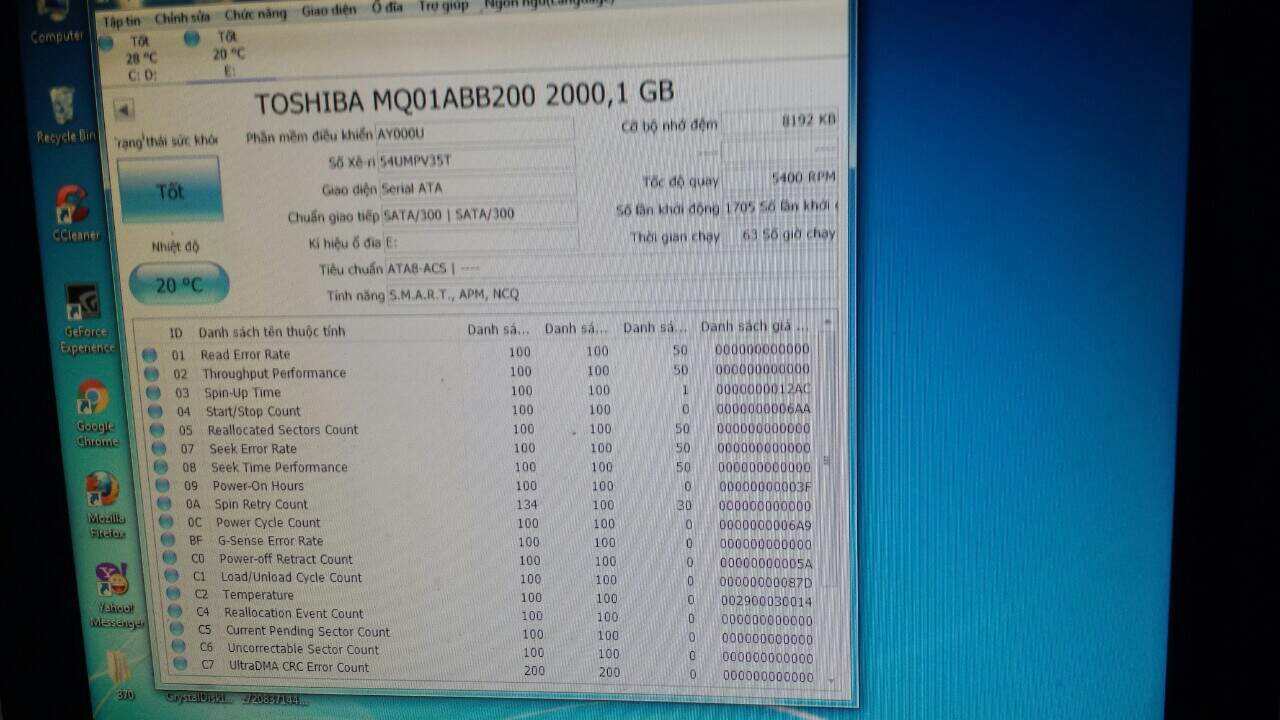This screenshot has width=1280, height=720.
Task: Click the previous disk arrow button
Action: coord(124,110)
